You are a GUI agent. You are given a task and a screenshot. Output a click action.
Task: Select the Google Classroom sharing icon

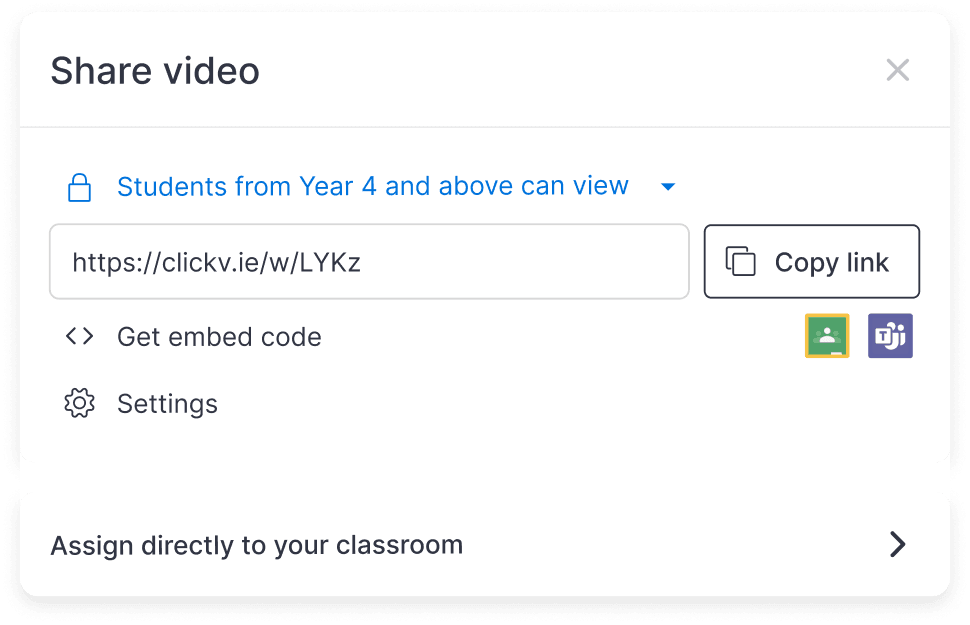point(826,336)
